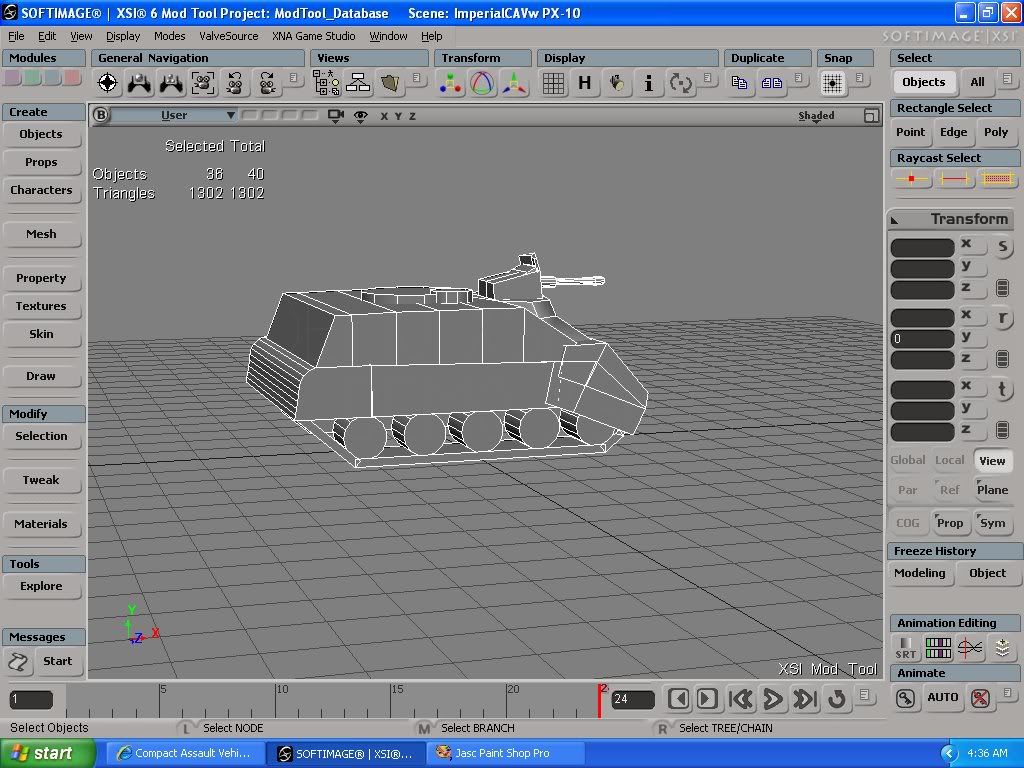Click the H hide icon in Display
This screenshot has width=1024, height=768.
pos(584,83)
